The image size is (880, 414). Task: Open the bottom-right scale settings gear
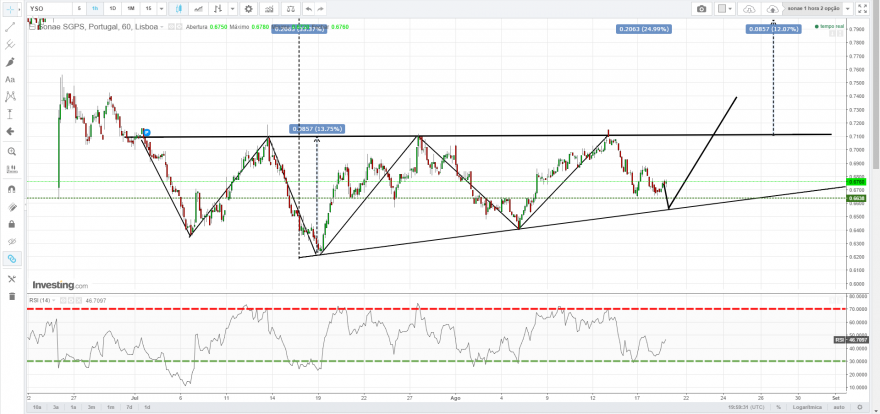coord(859,407)
